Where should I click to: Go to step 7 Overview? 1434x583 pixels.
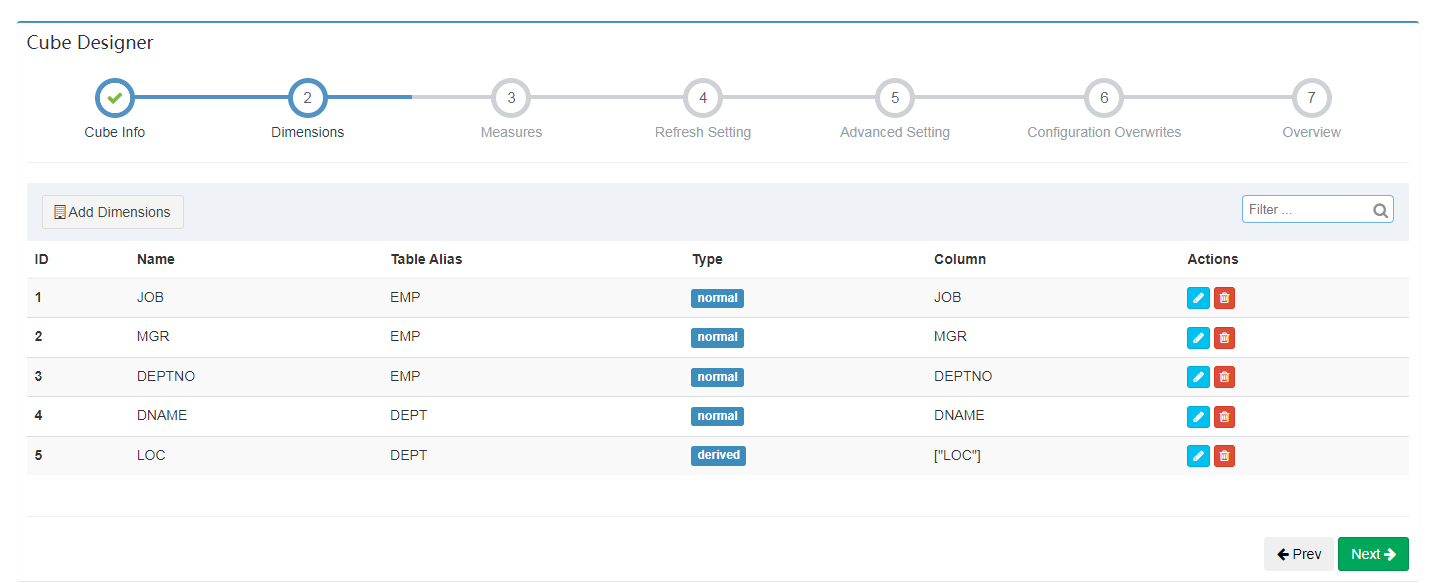pos(1311,98)
